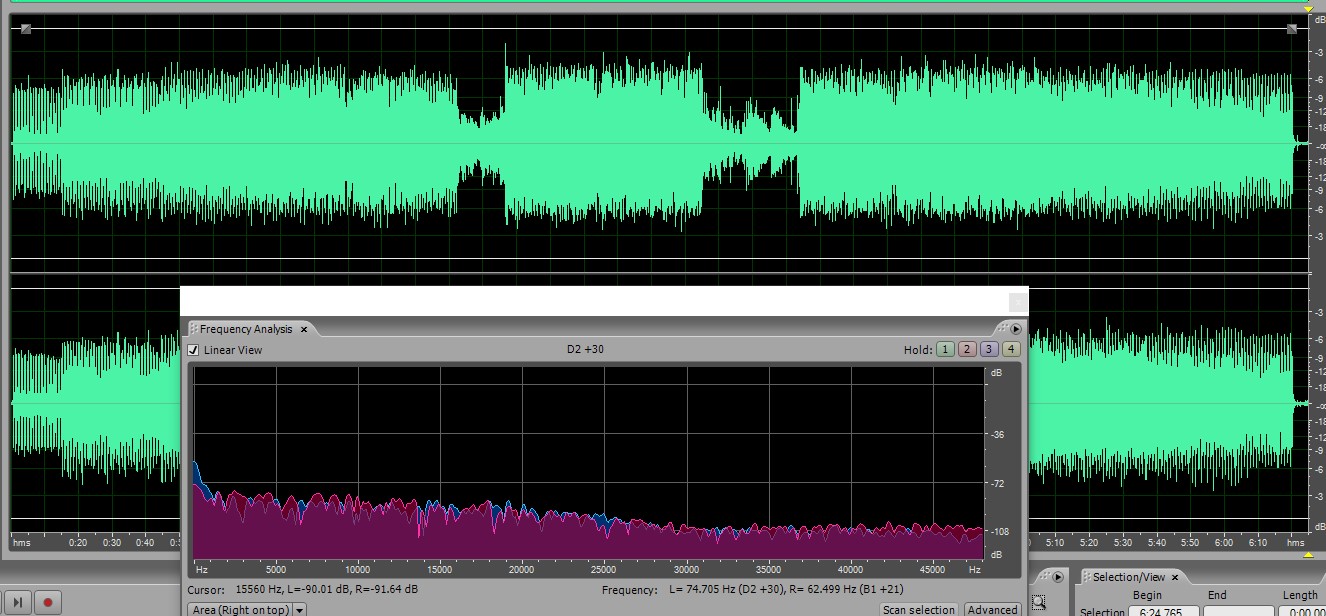Click Hold button 1
This screenshot has height=616, width=1326.
pyautogui.click(x=945, y=349)
